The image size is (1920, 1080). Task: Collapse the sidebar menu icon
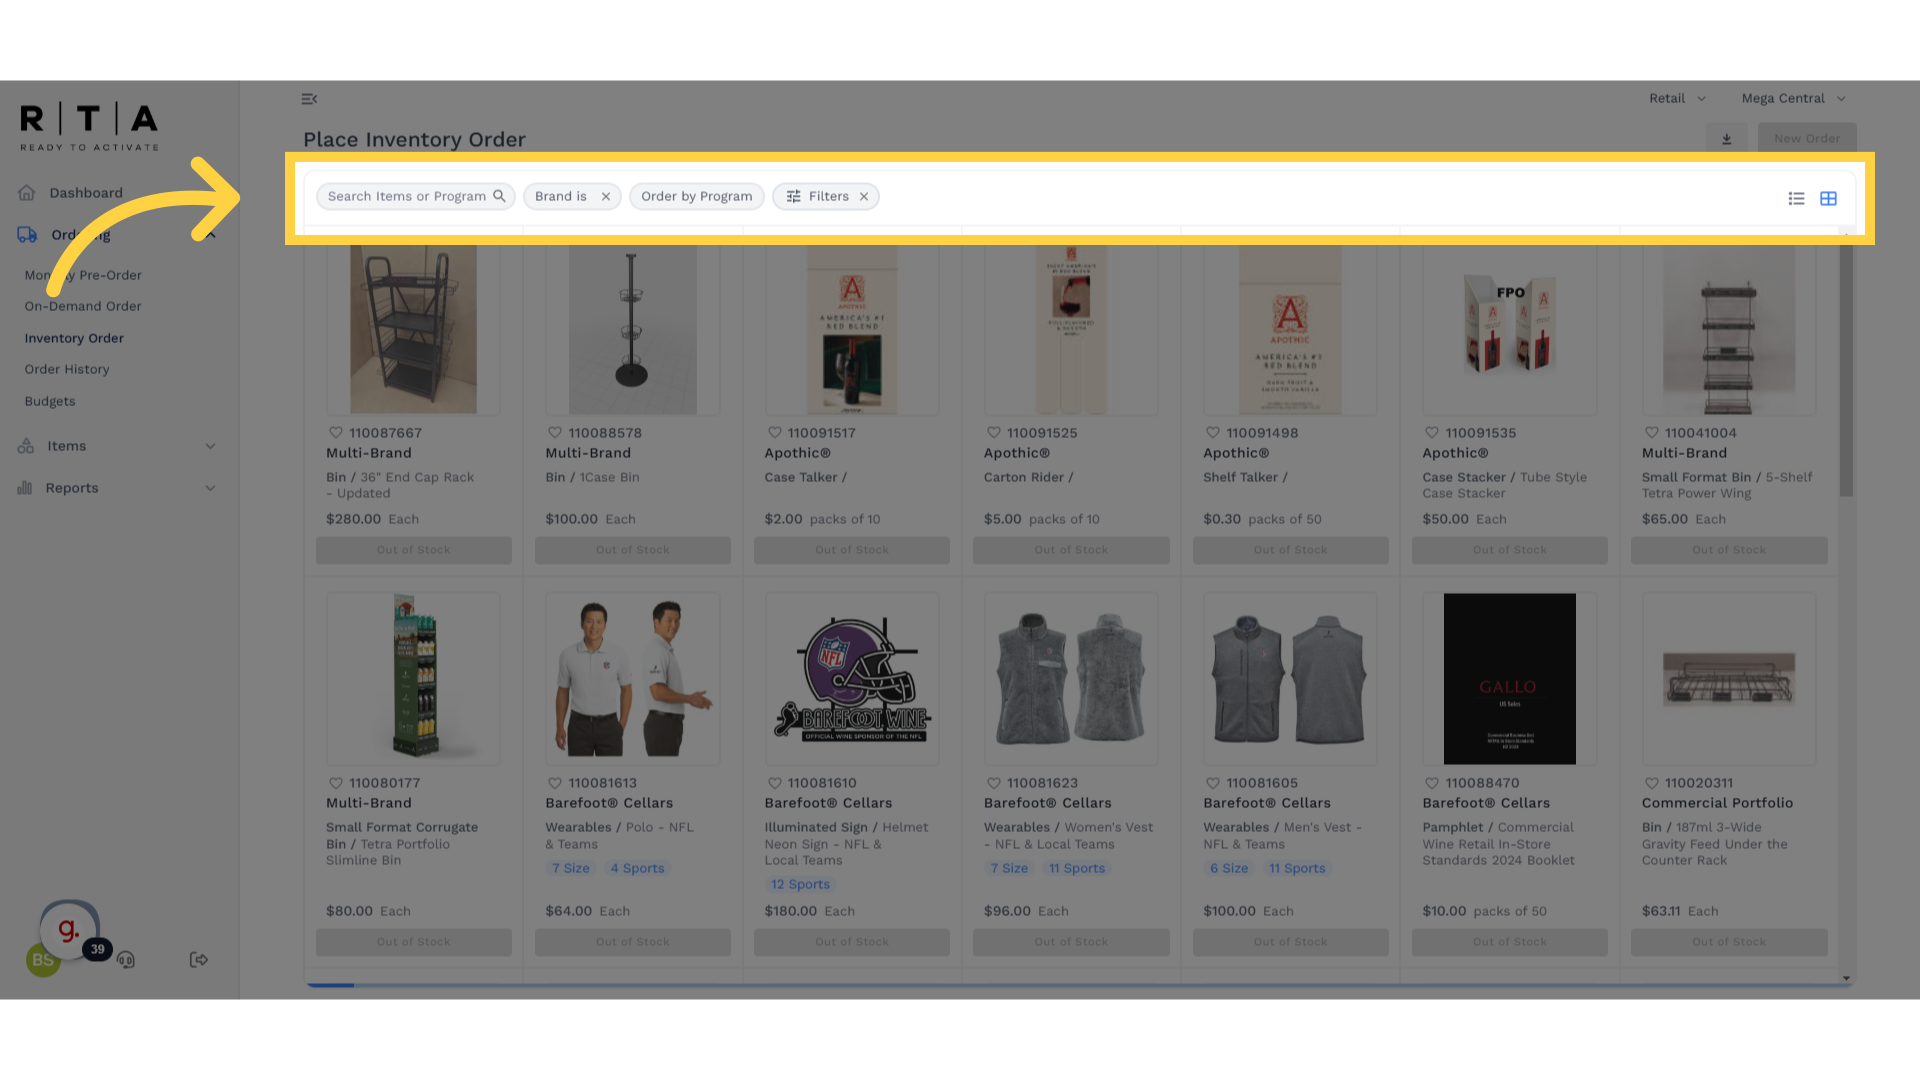[309, 99]
